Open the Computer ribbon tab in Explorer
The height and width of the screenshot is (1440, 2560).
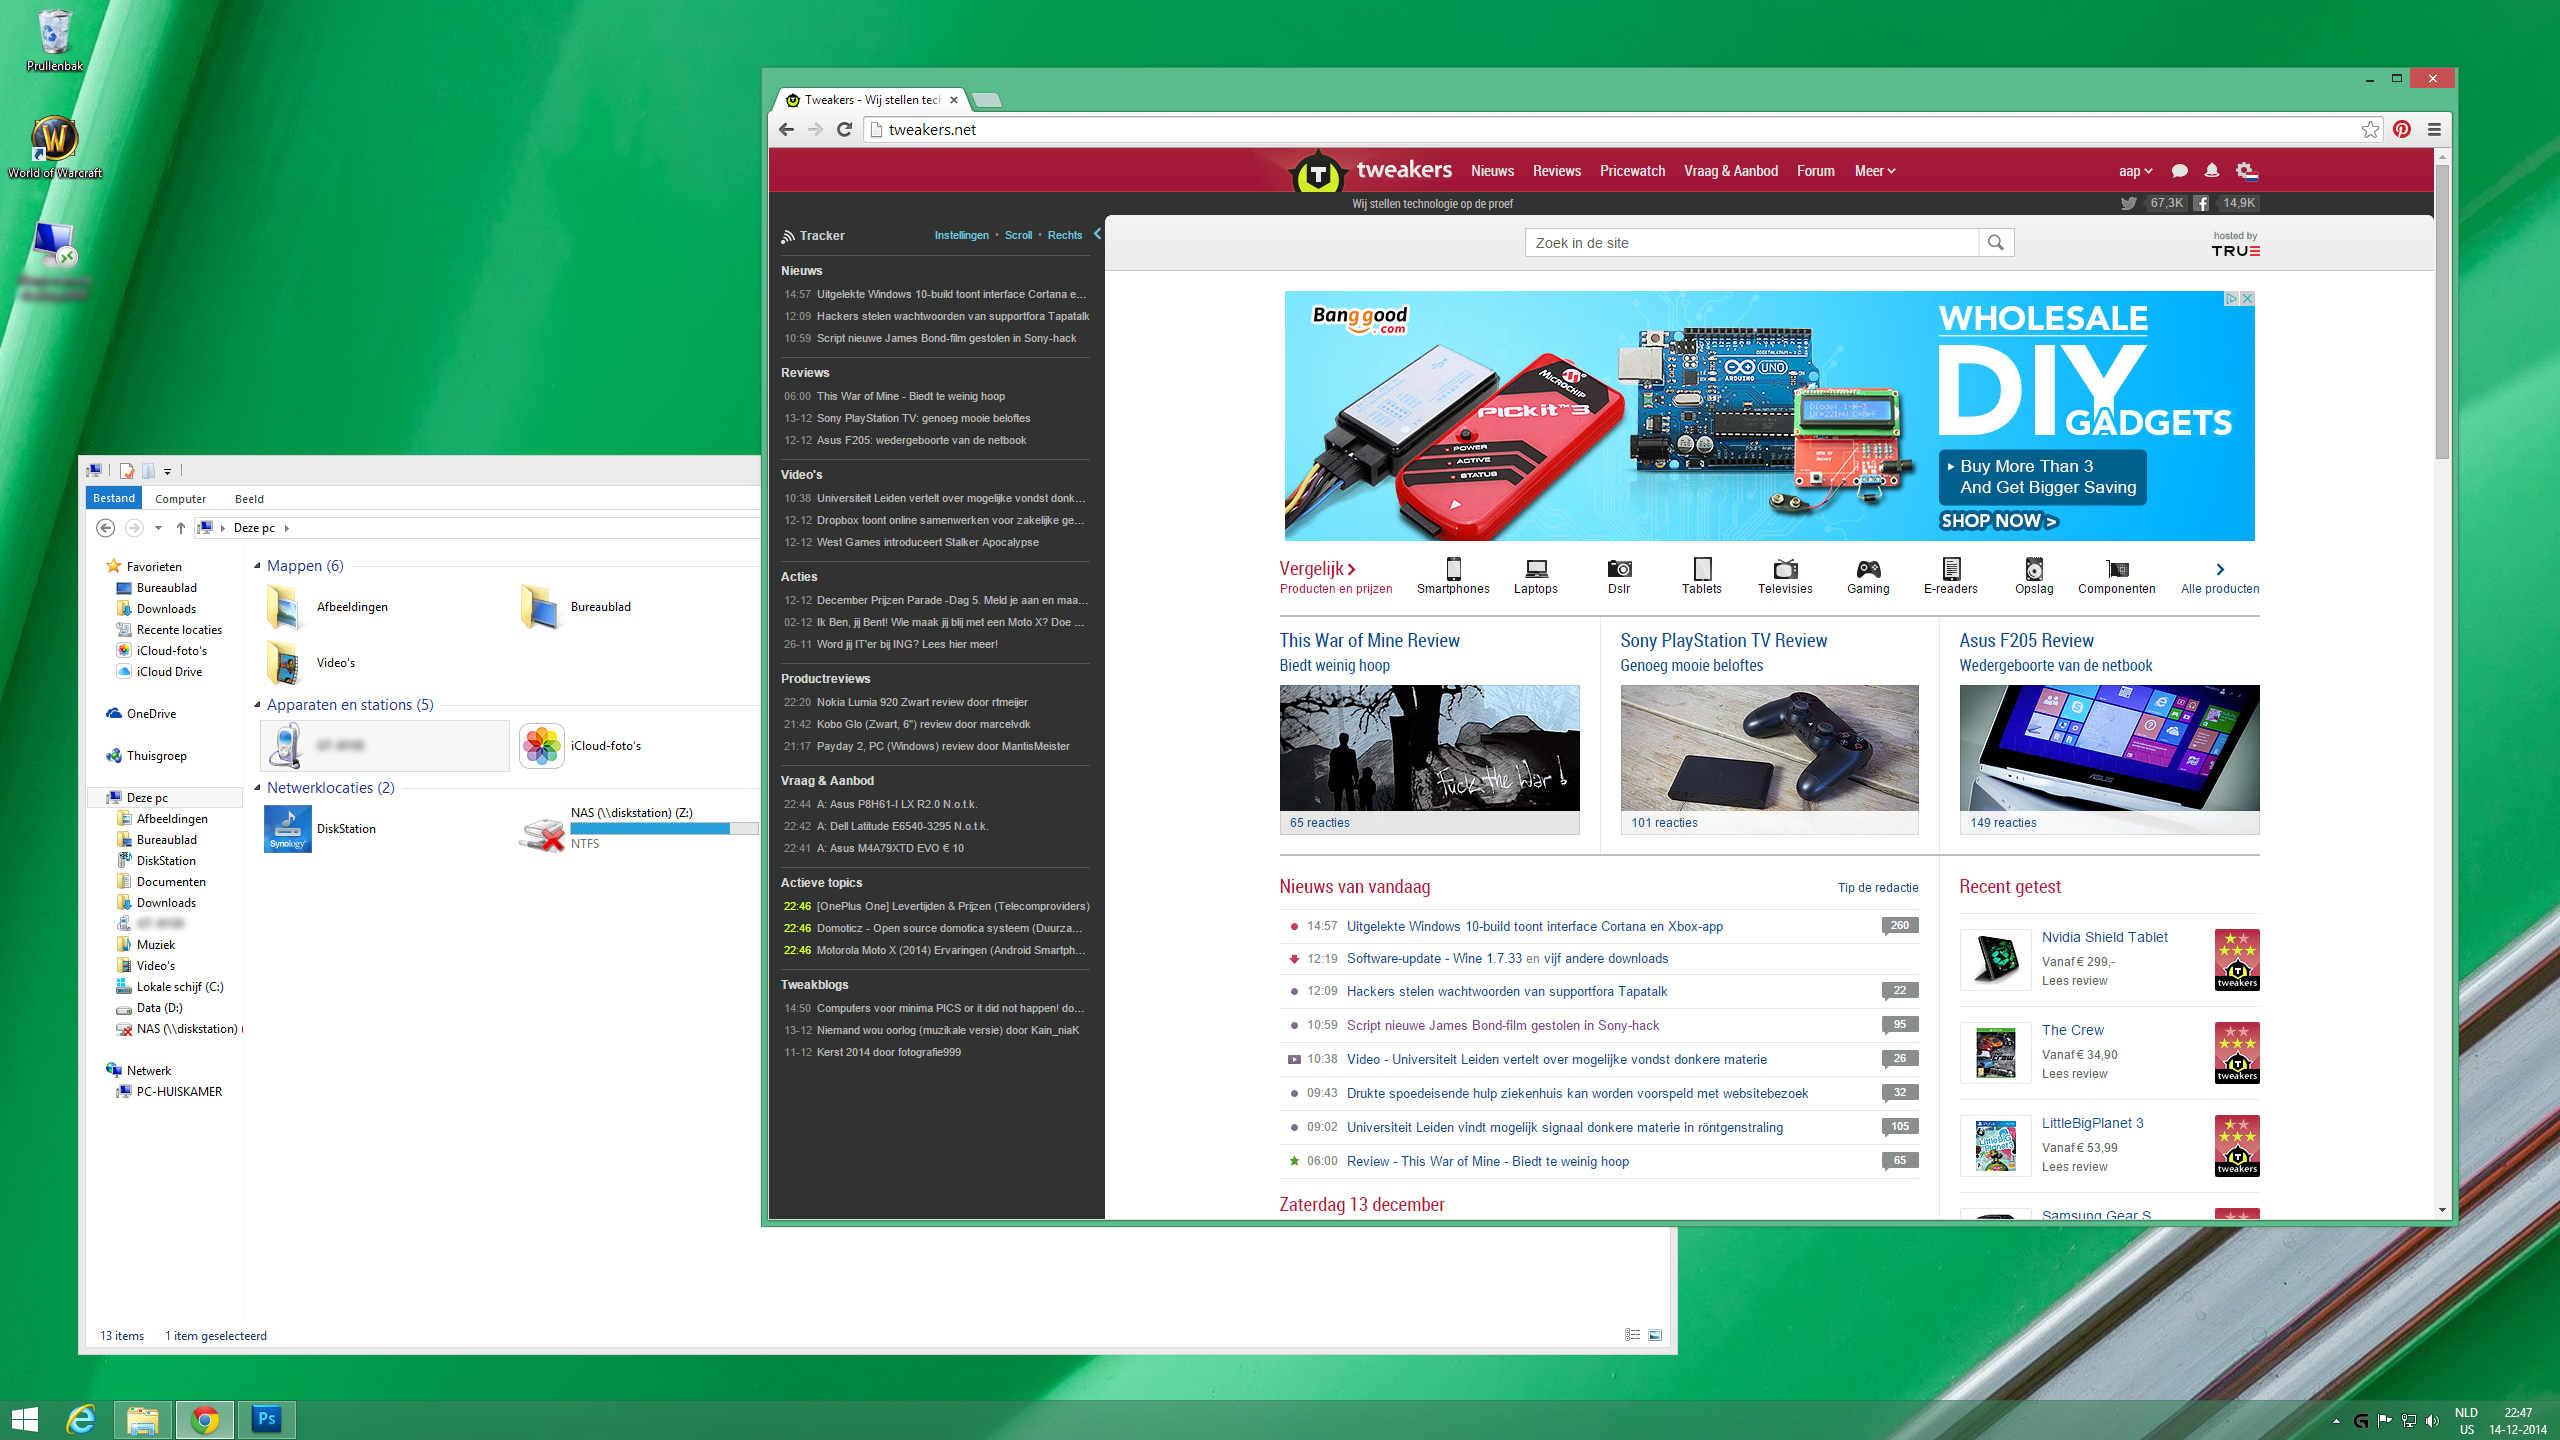coord(181,499)
